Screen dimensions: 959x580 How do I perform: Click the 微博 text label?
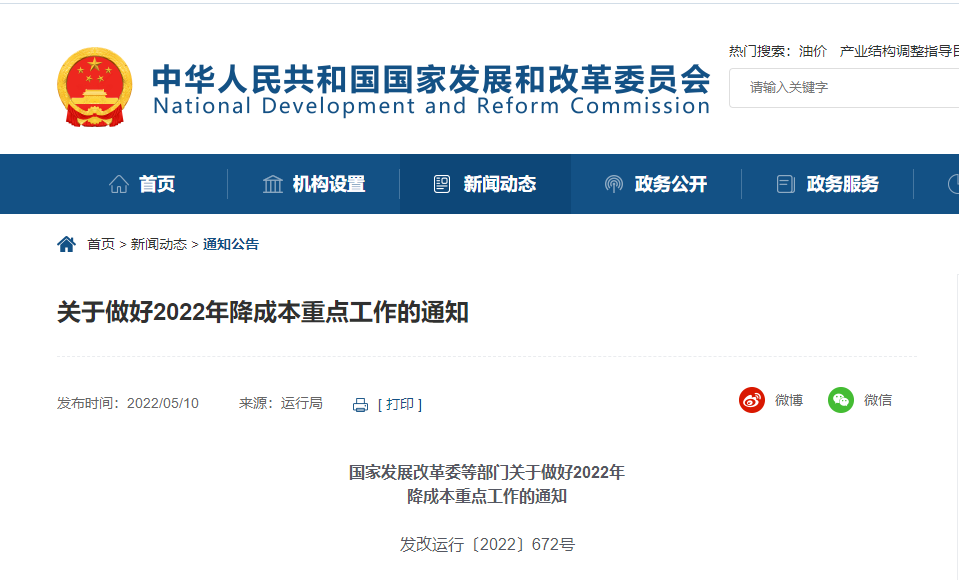point(789,400)
